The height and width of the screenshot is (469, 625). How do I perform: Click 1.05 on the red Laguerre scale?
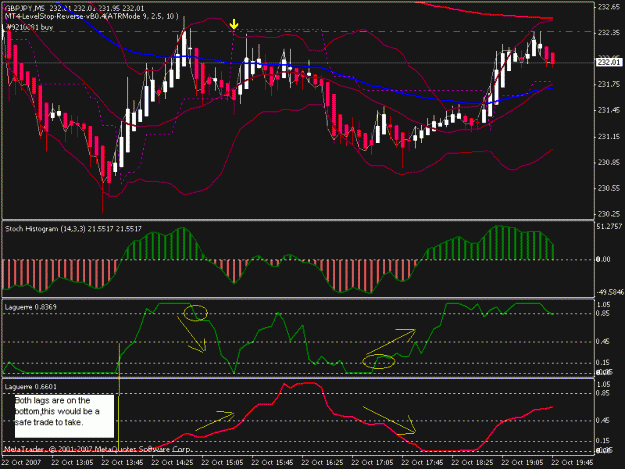click(x=603, y=385)
